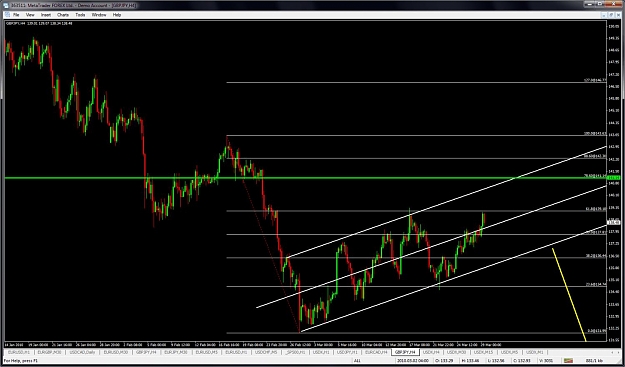Switch to the USDX,M1 chart tab
This screenshot has height=367, width=625.
coord(535,352)
